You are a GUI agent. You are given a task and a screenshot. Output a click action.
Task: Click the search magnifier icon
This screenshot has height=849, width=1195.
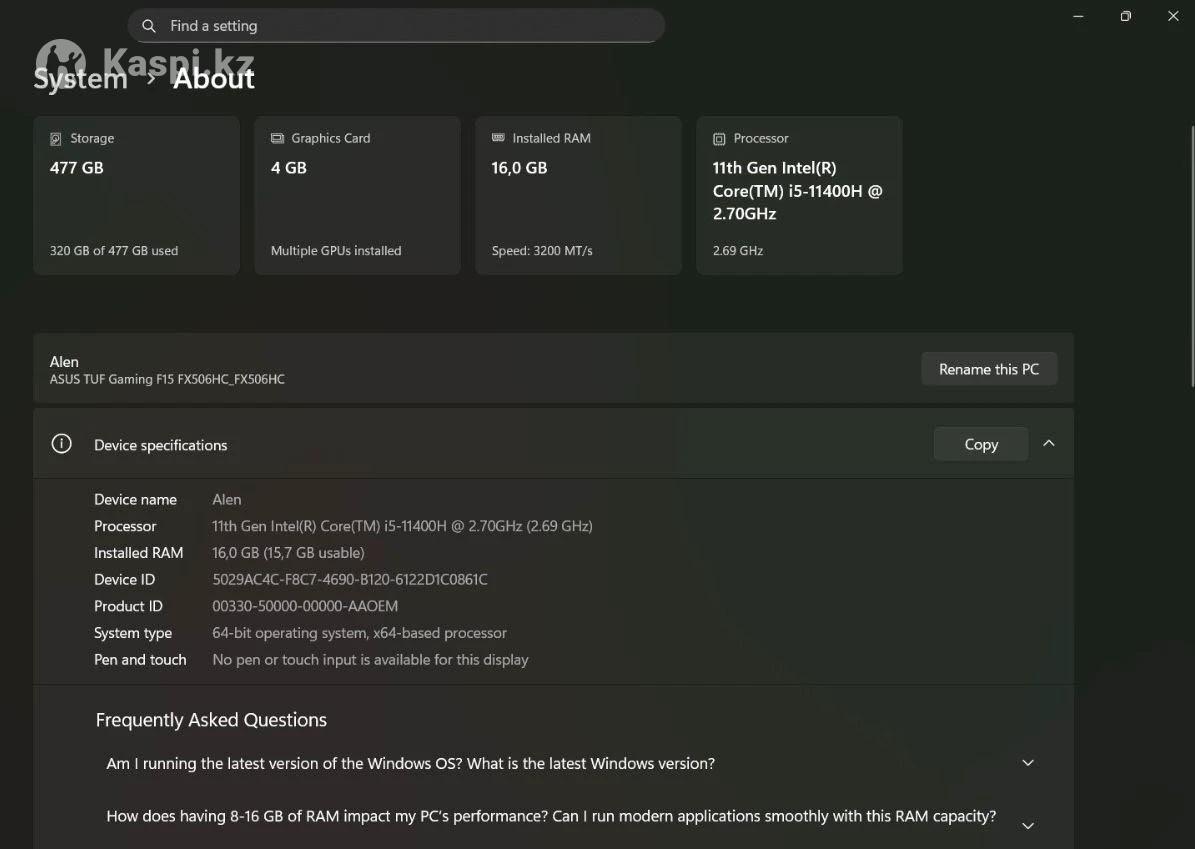click(x=149, y=26)
